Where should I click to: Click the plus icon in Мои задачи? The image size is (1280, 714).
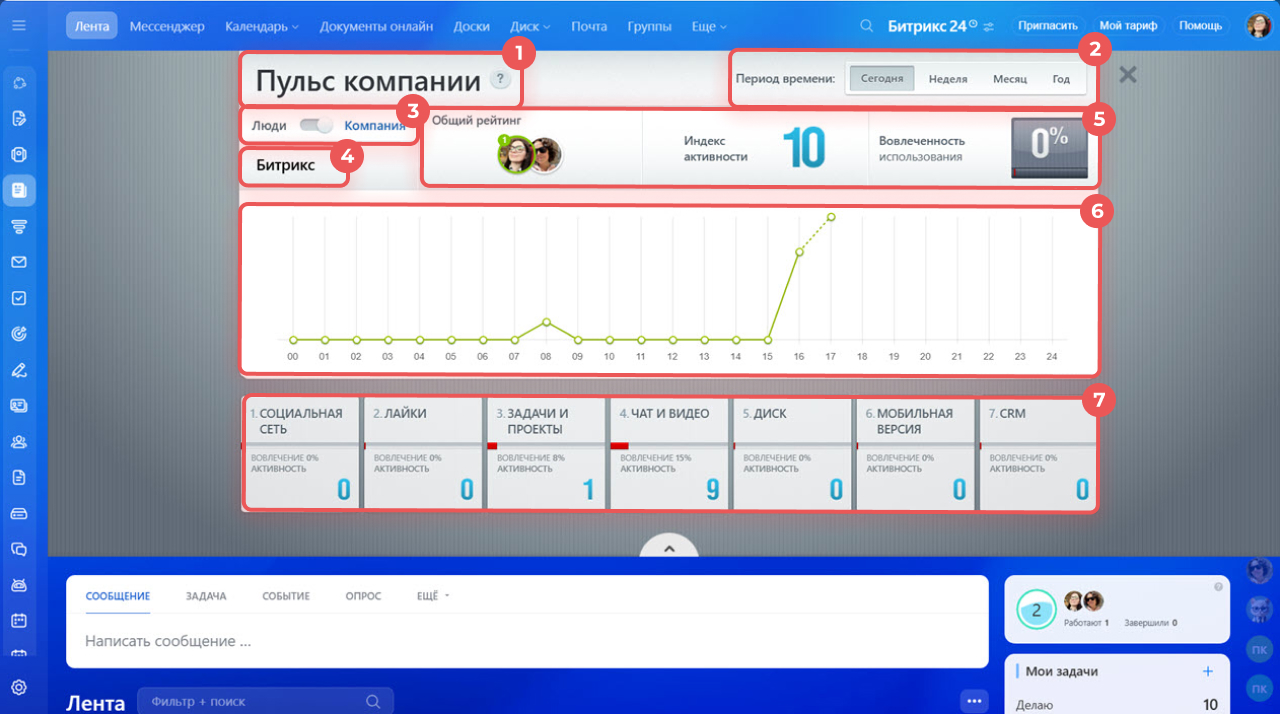click(x=1208, y=671)
